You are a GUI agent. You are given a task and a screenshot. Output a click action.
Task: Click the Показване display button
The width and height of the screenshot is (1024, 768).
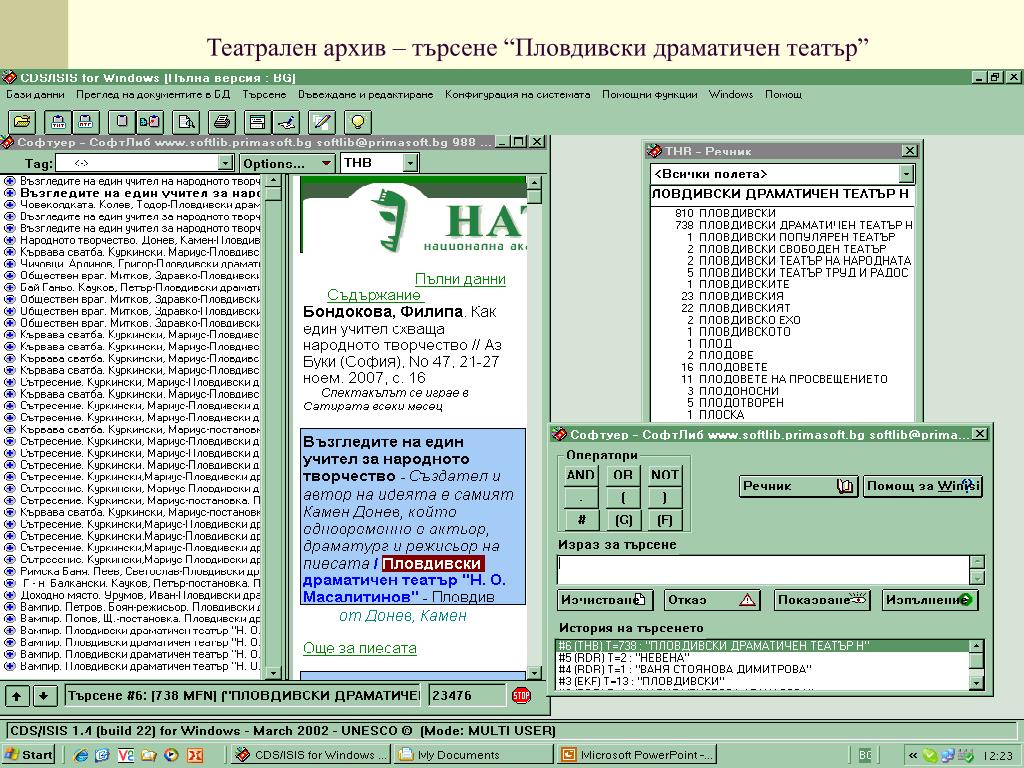coord(822,600)
